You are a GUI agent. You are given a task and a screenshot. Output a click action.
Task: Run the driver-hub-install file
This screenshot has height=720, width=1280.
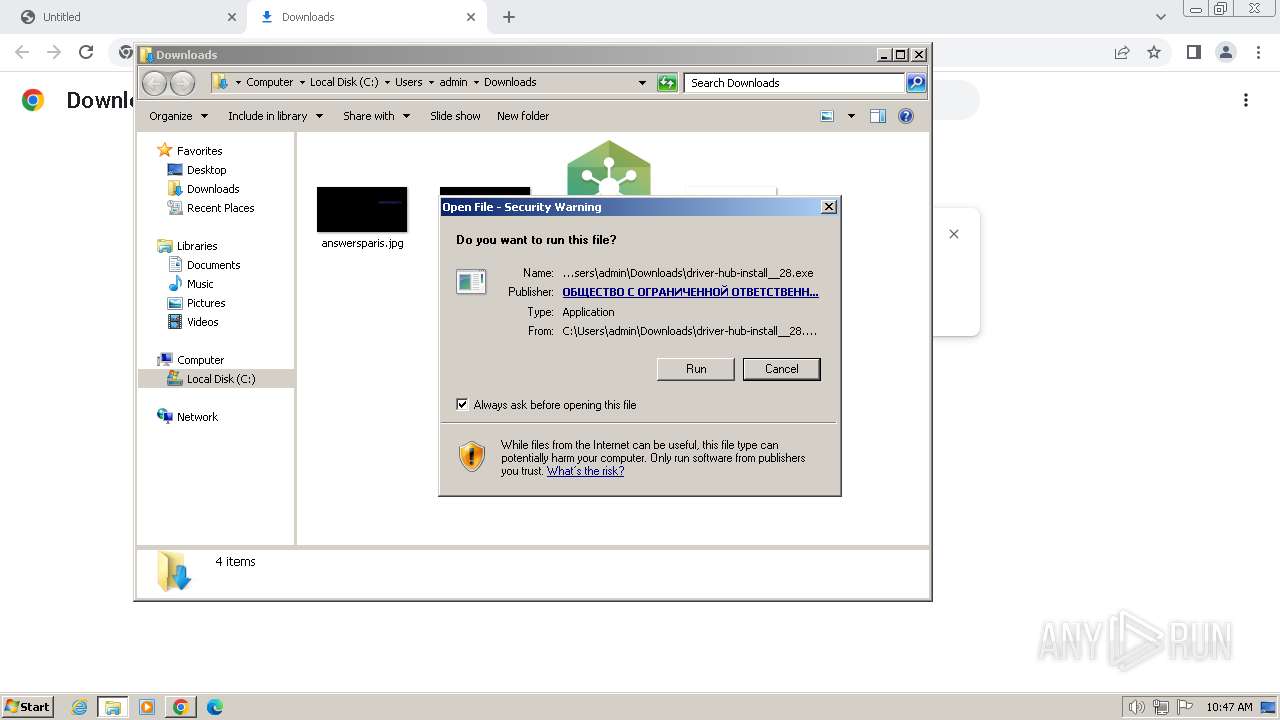click(x=696, y=369)
